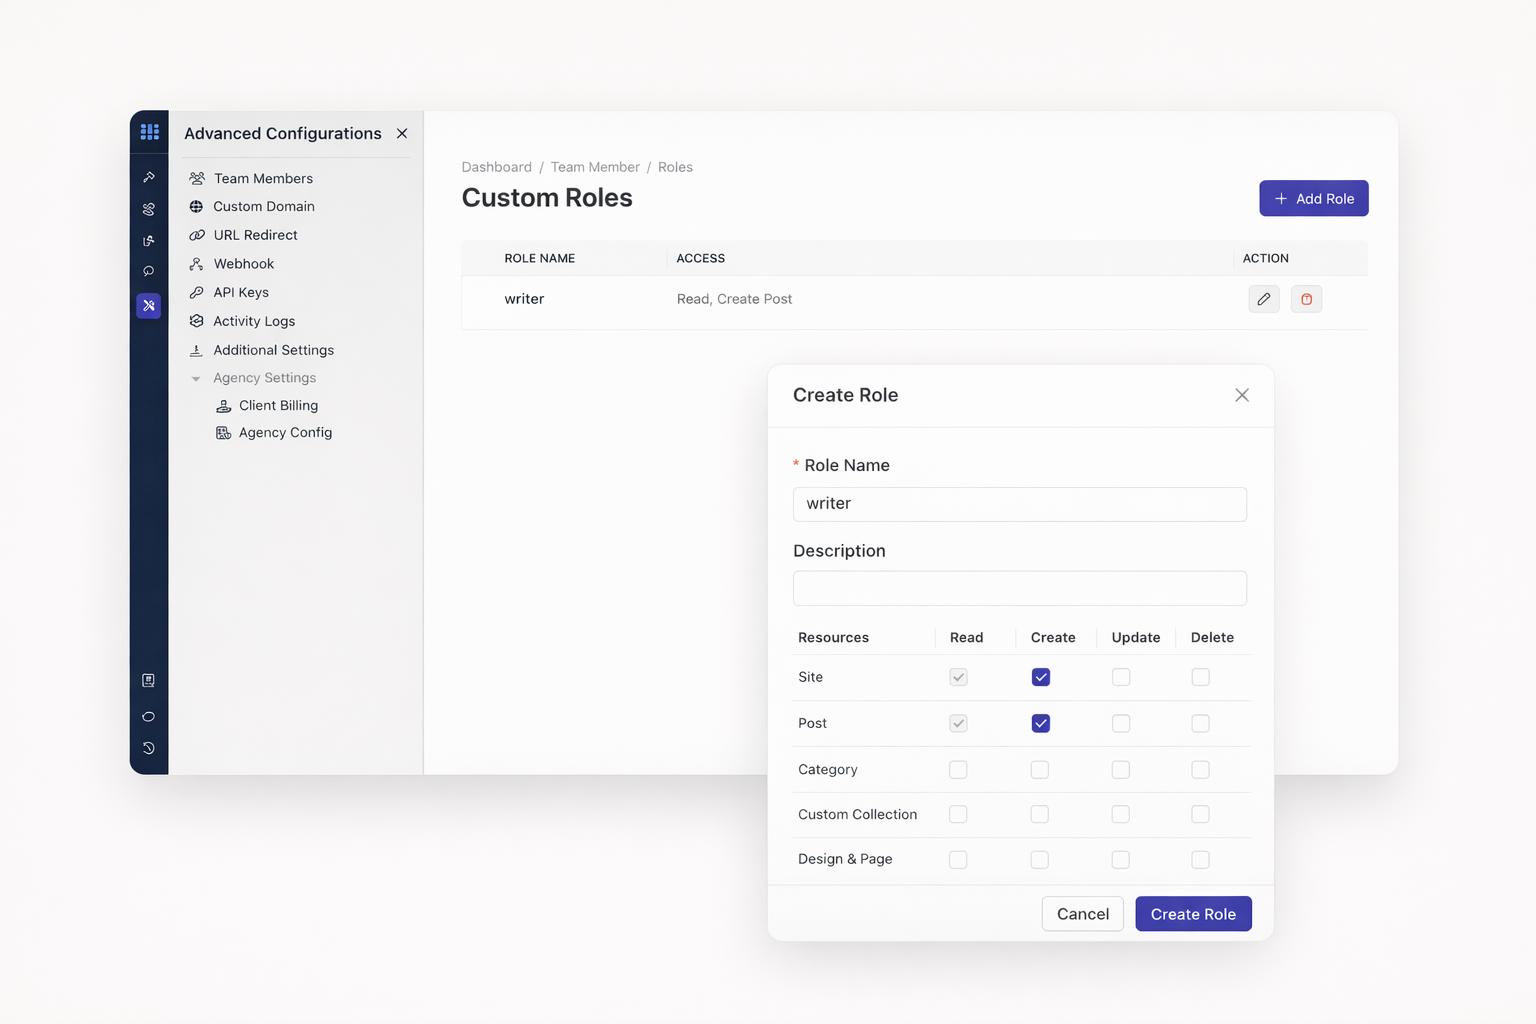Click the chat bubble icon in sidebar
Image resolution: width=1536 pixels, height=1024 pixels.
point(149,272)
